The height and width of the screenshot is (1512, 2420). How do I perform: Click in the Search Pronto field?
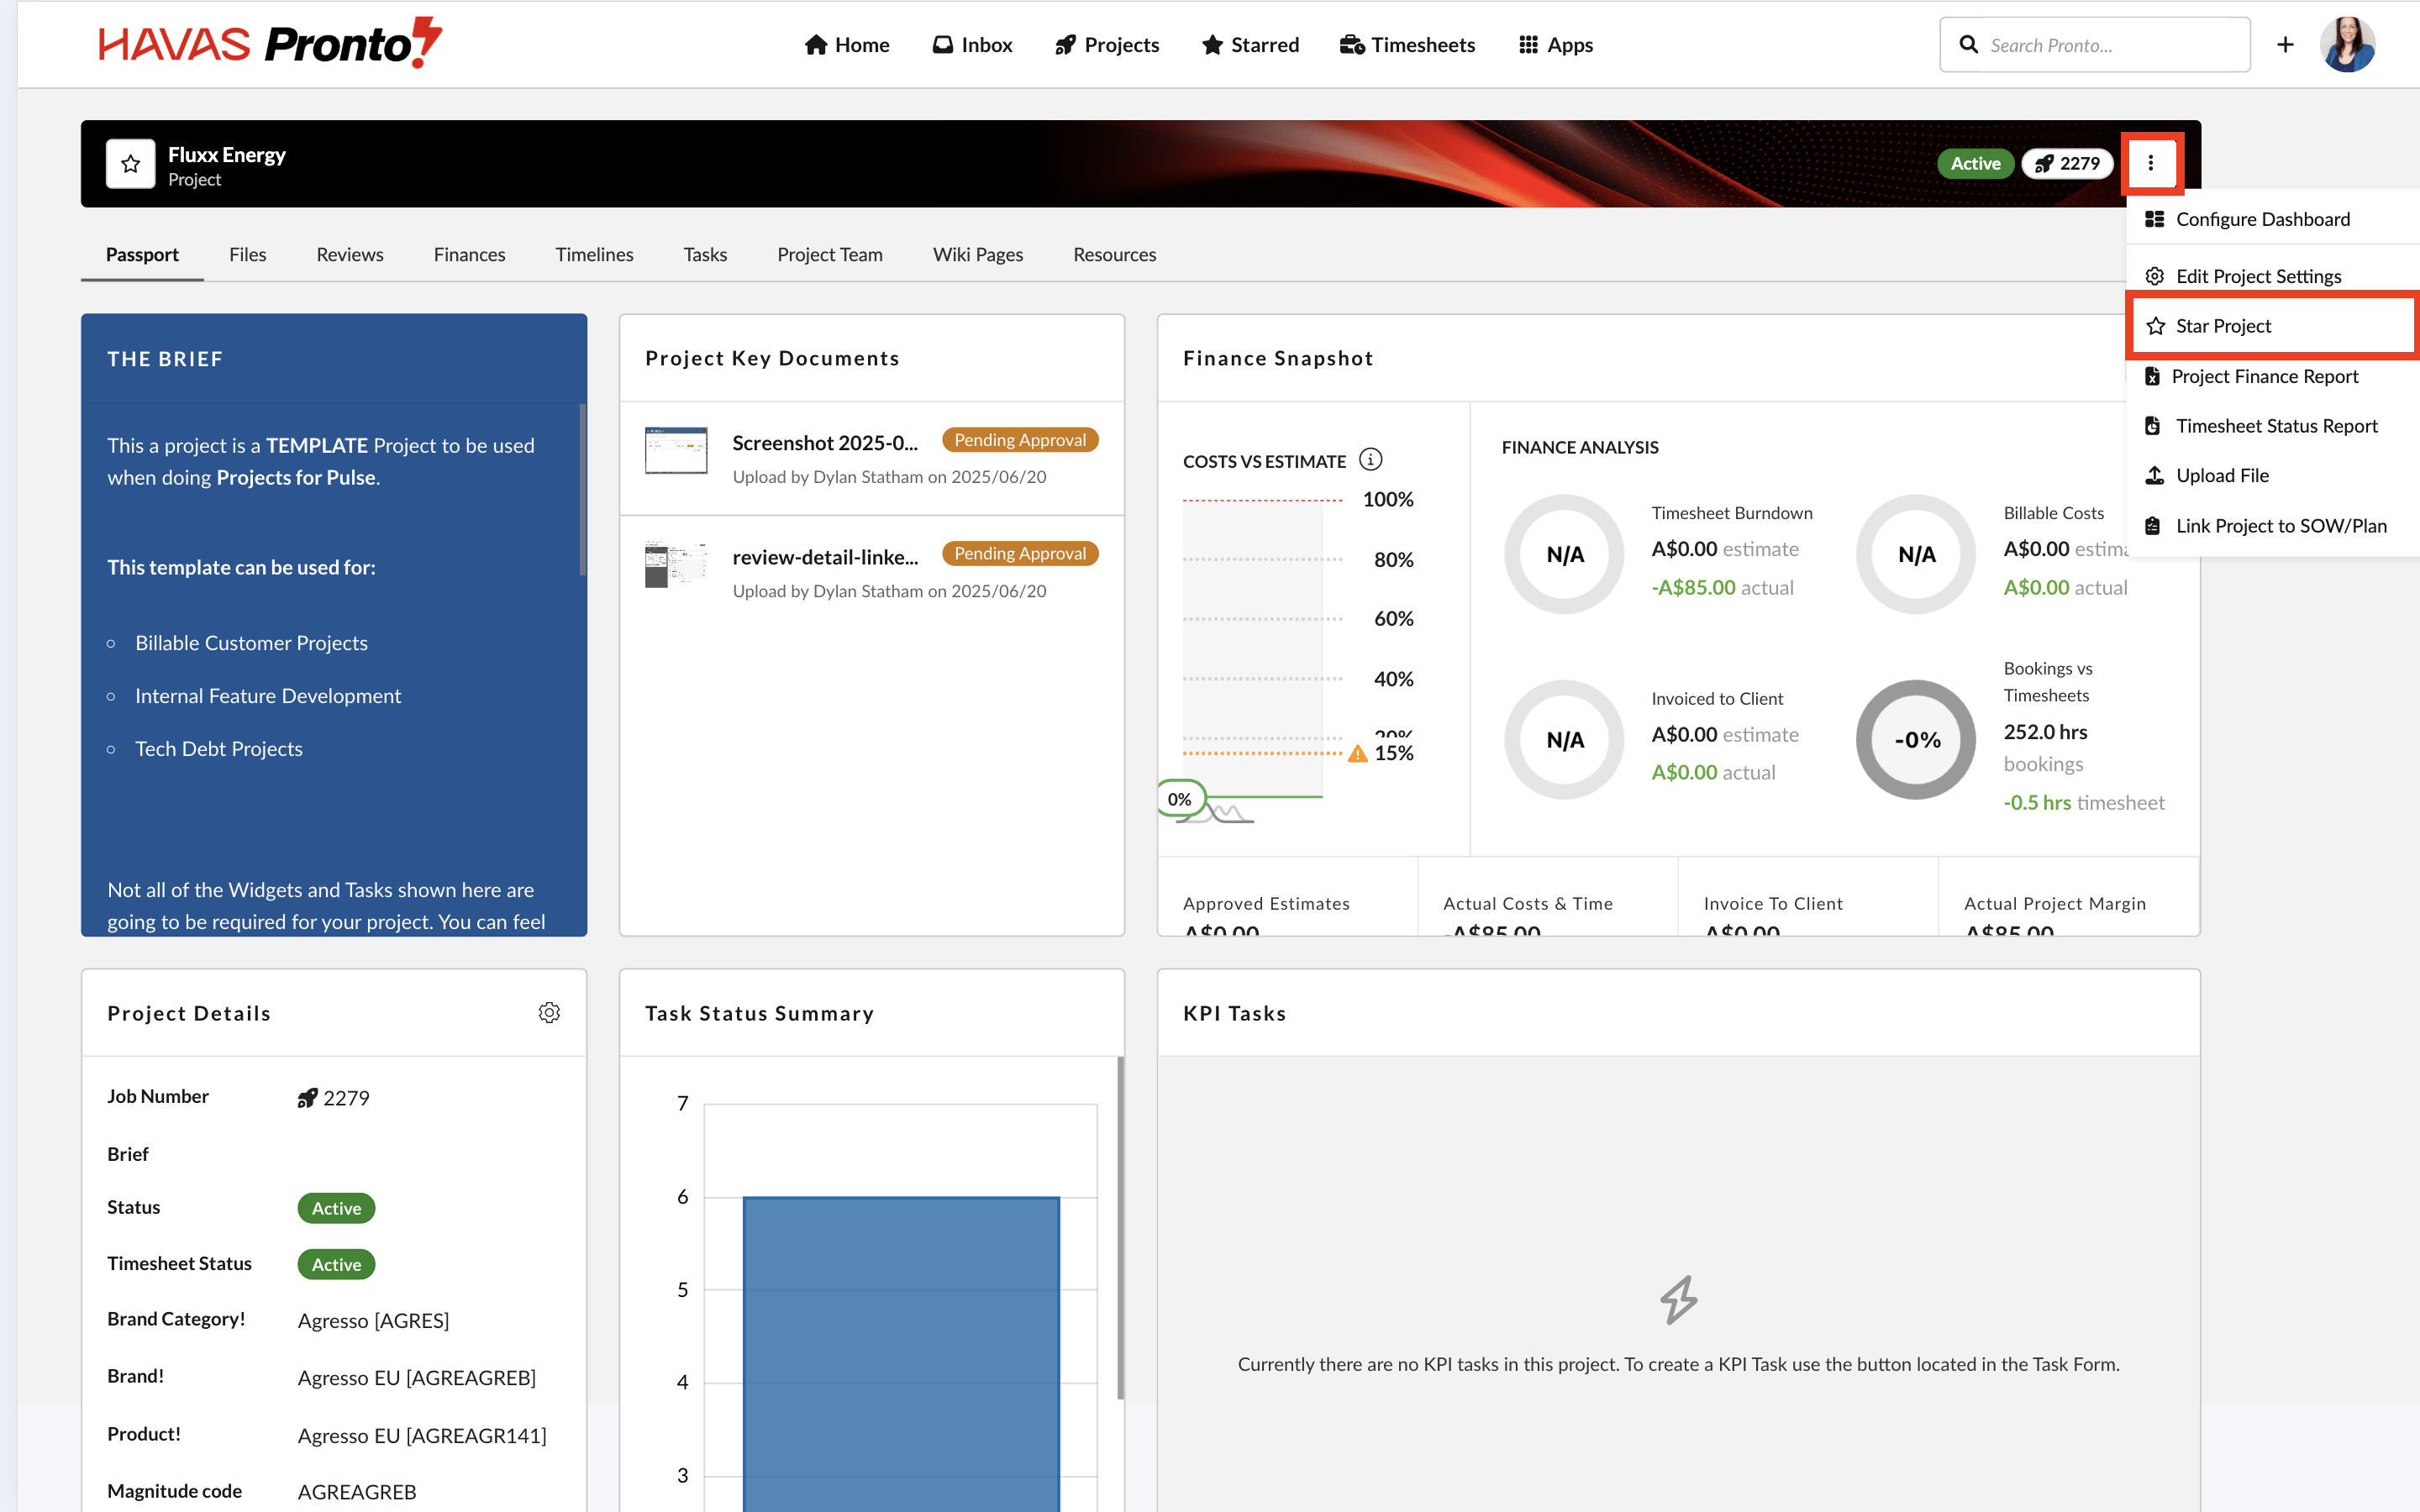[x=2110, y=45]
